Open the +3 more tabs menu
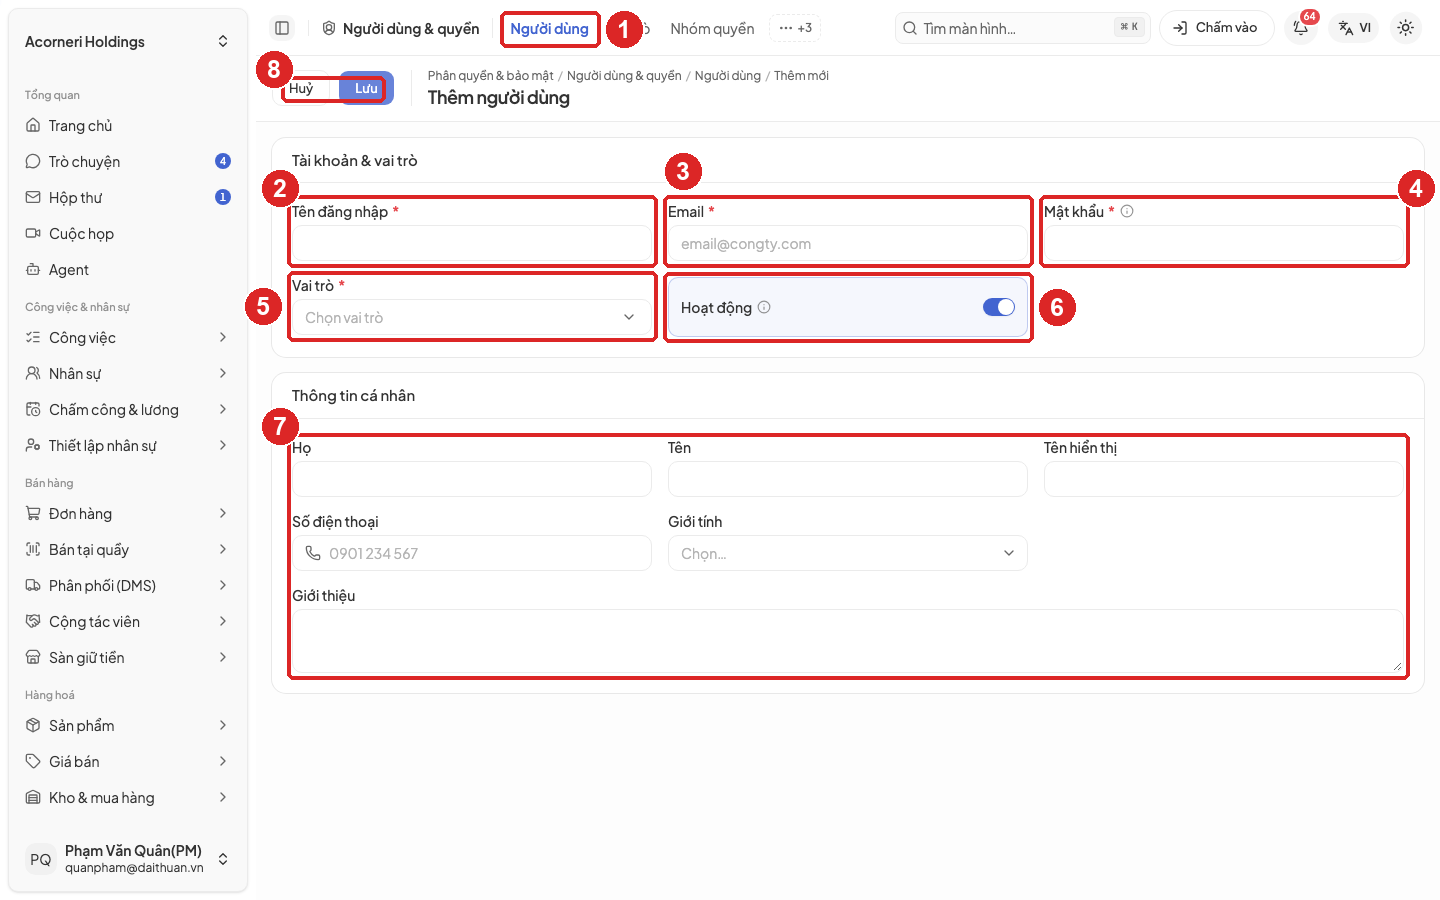The image size is (1440, 900). pyautogui.click(x=795, y=28)
